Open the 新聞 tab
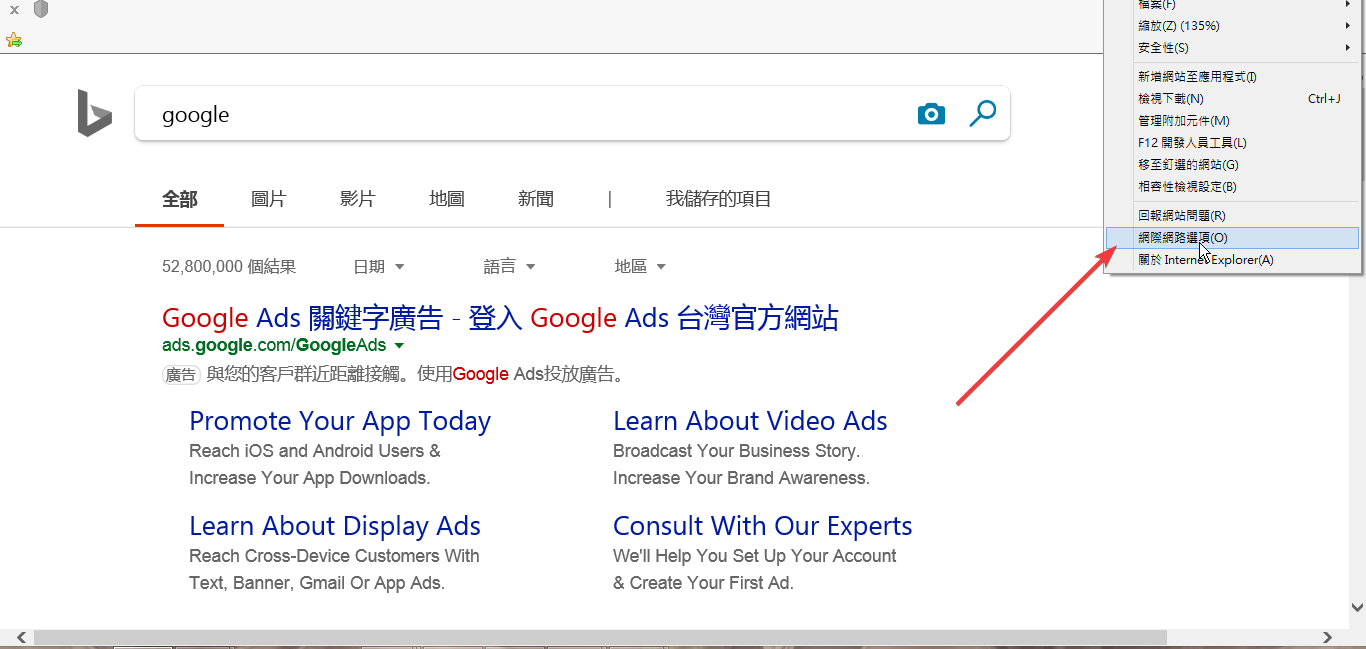The image size is (1366, 649). (536, 199)
